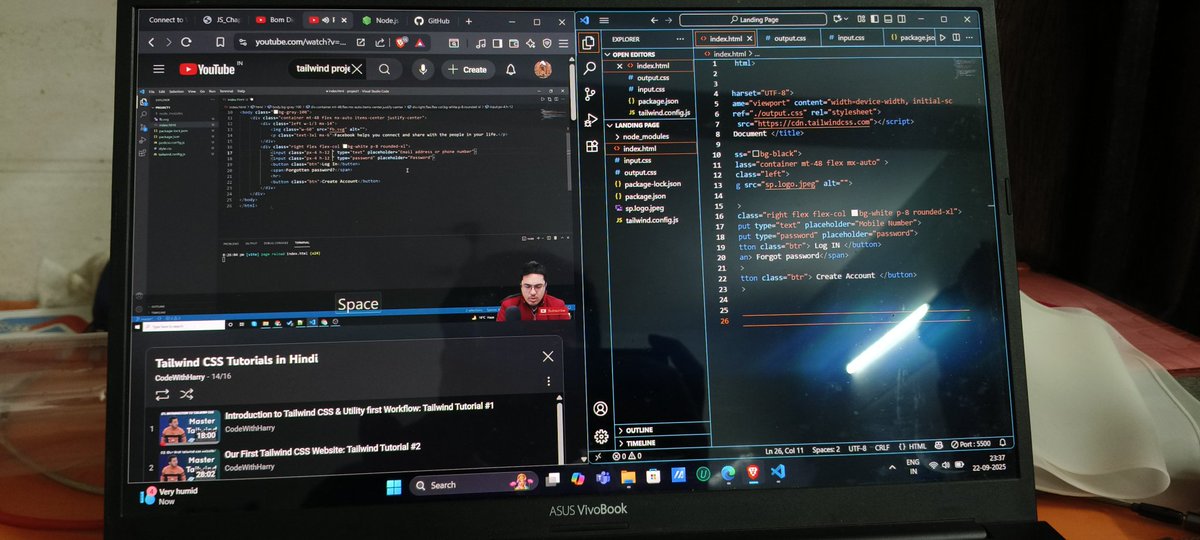Switch to the package.json editor tab

[x=910, y=38]
